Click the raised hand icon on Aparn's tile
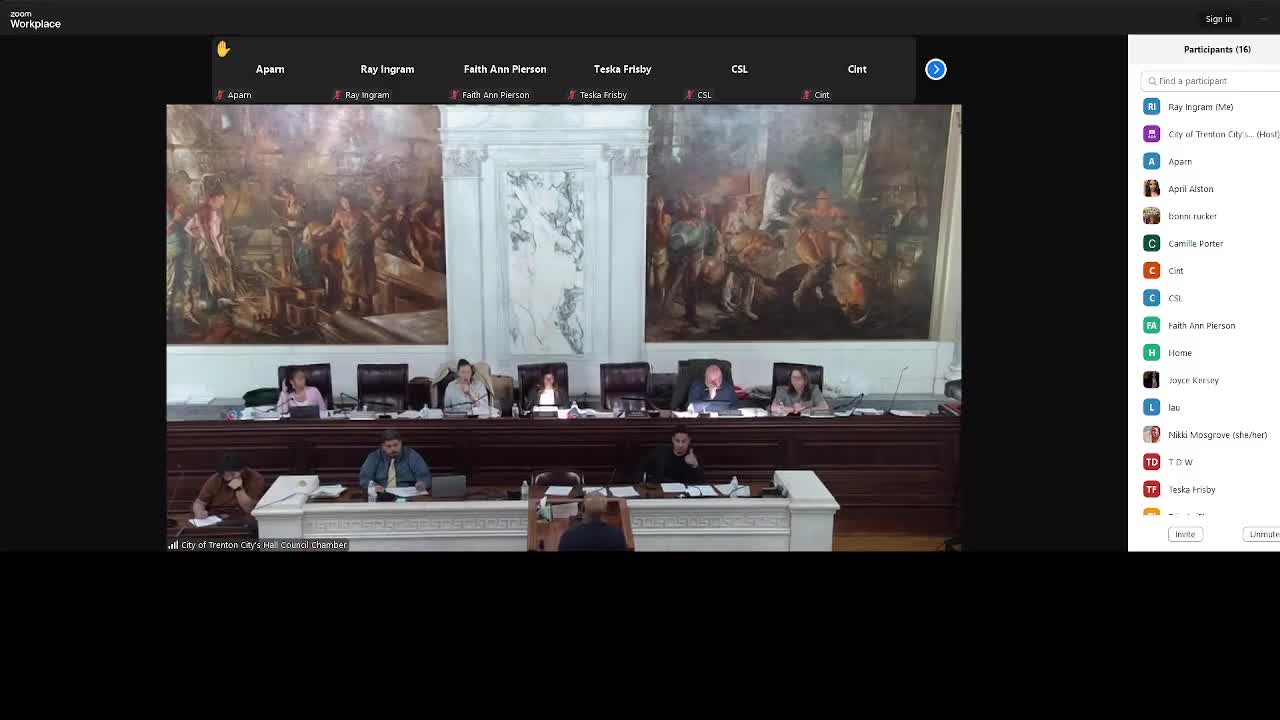The height and width of the screenshot is (720, 1280). pyautogui.click(x=223, y=49)
